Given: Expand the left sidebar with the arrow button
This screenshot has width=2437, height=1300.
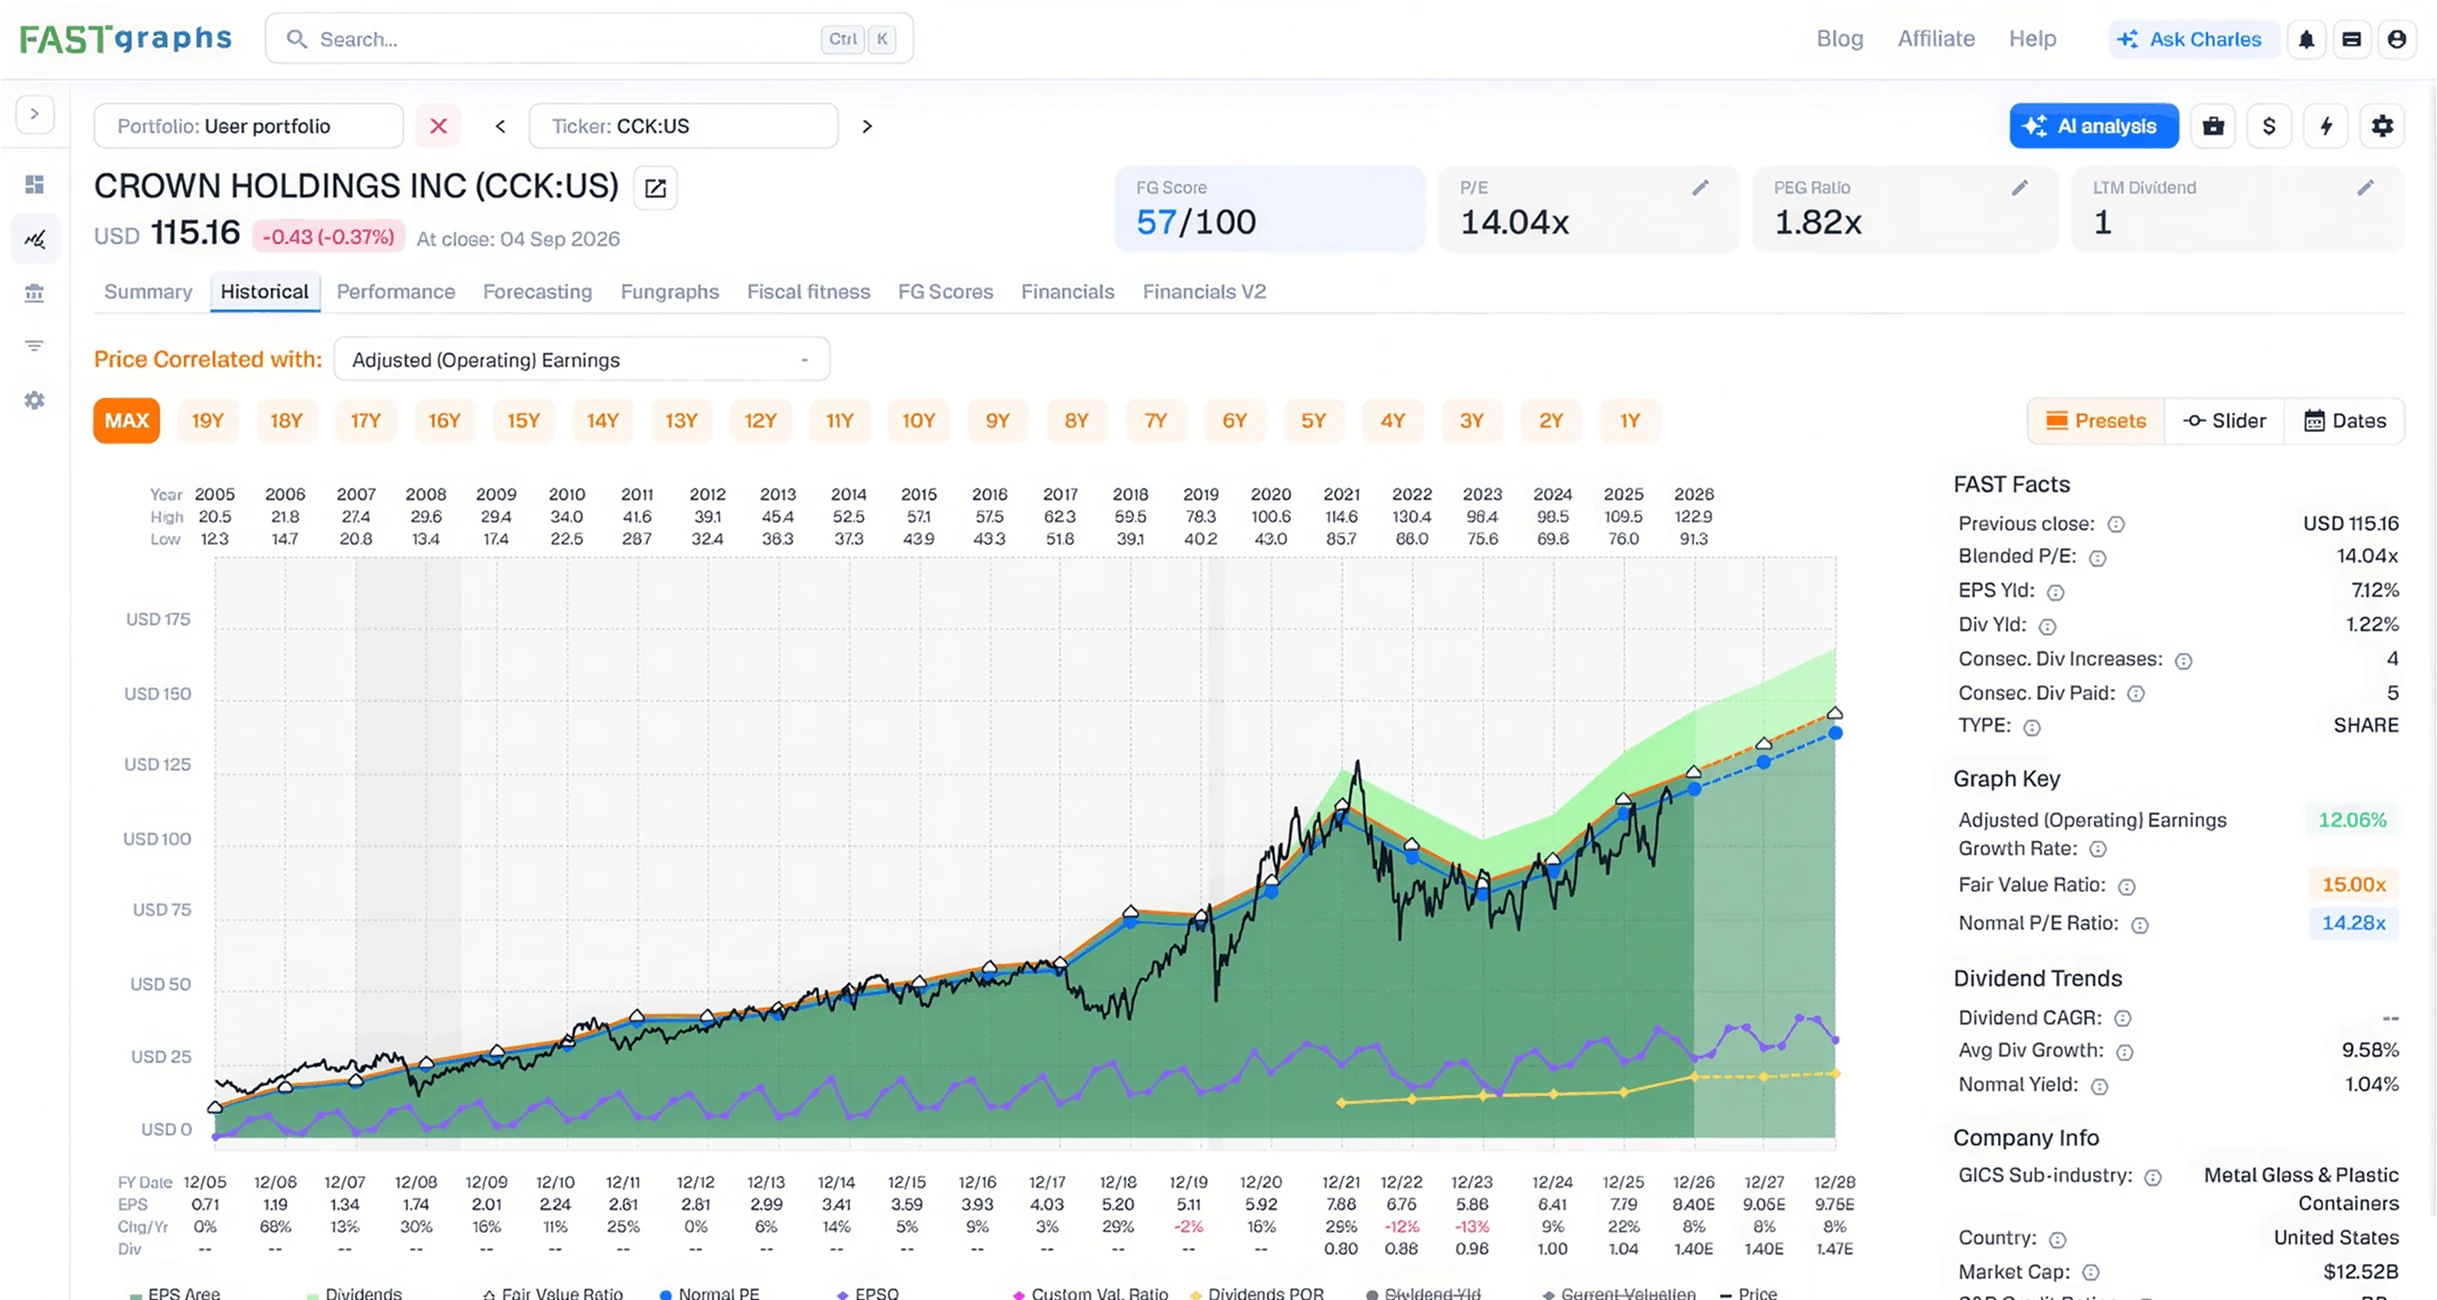Looking at the screenshot, I should [x=34, y=114].
